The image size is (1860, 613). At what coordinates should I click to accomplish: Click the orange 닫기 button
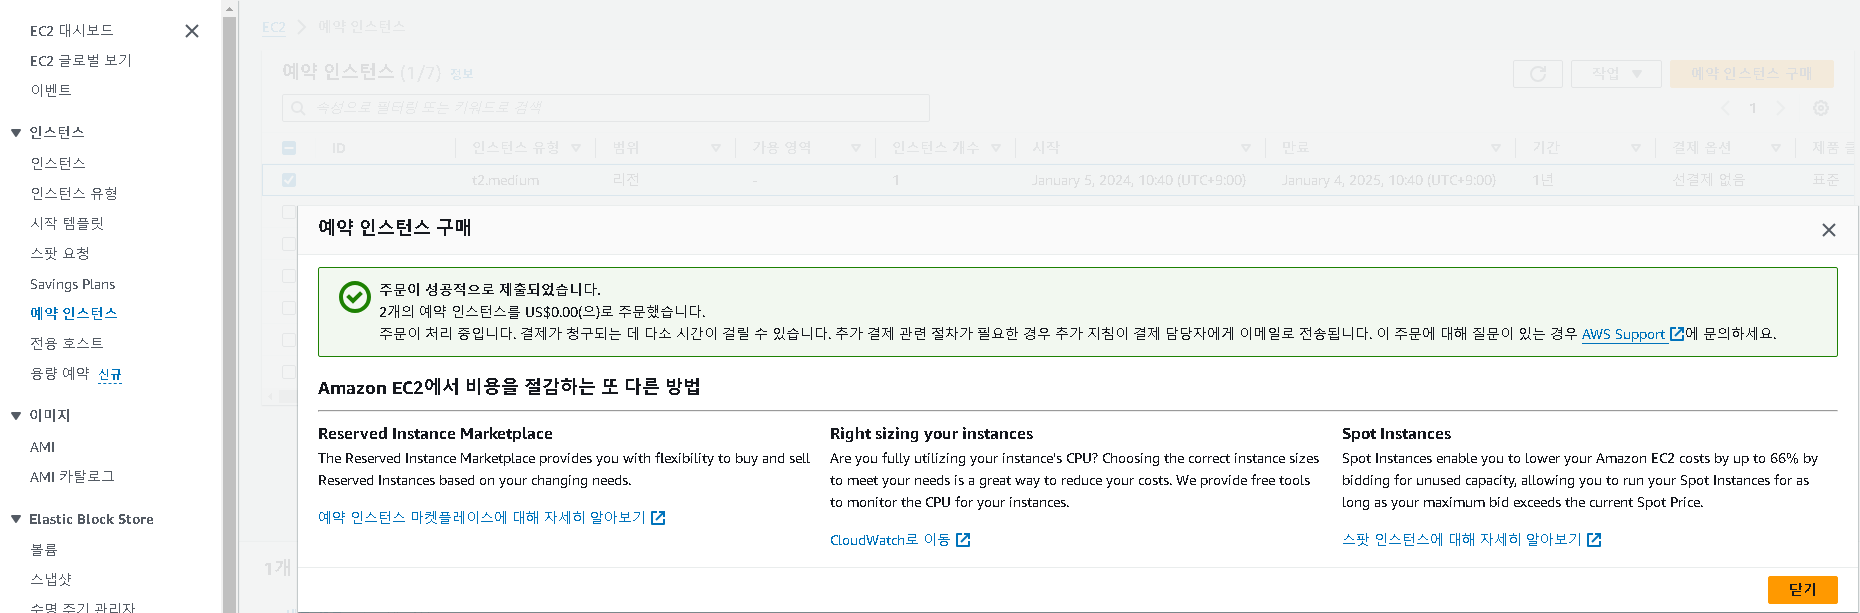tap(1802, 590)
